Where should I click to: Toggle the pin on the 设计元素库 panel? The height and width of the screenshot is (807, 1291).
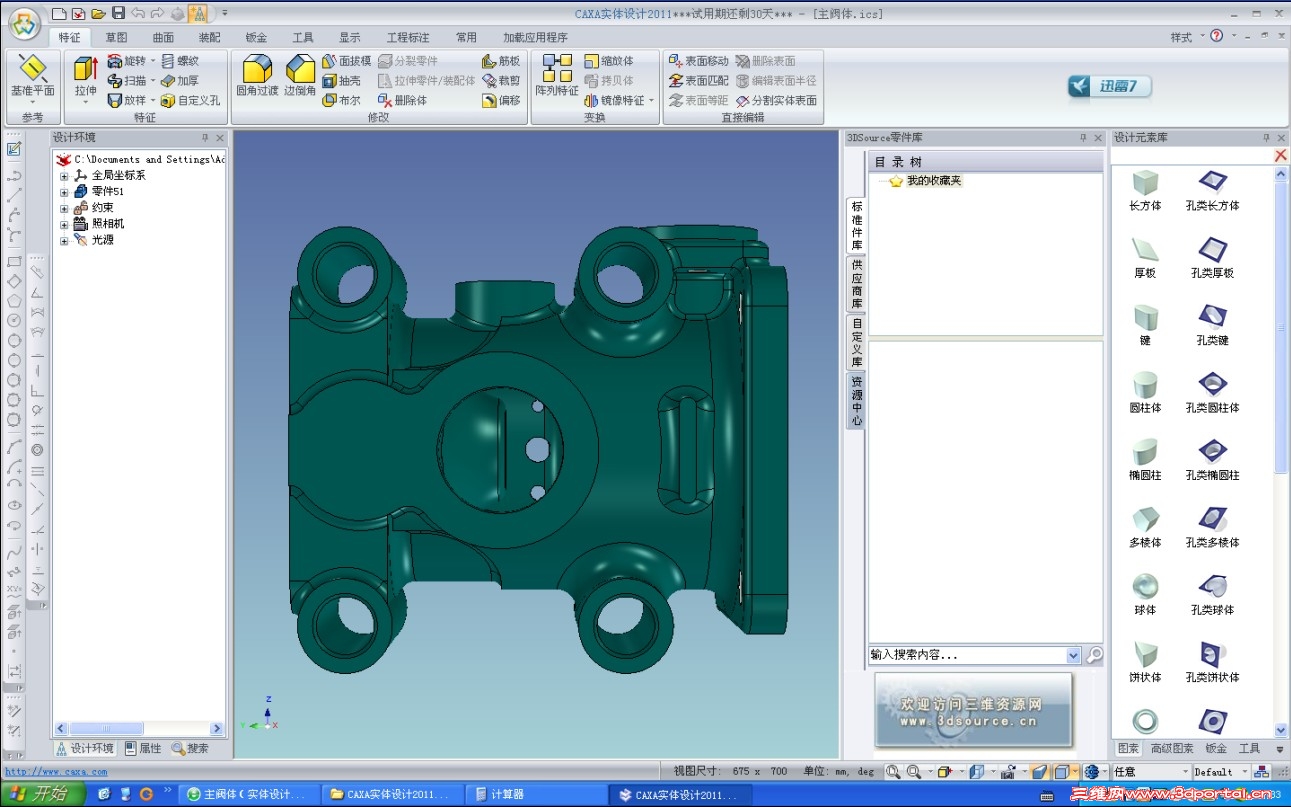point(1266,138)
